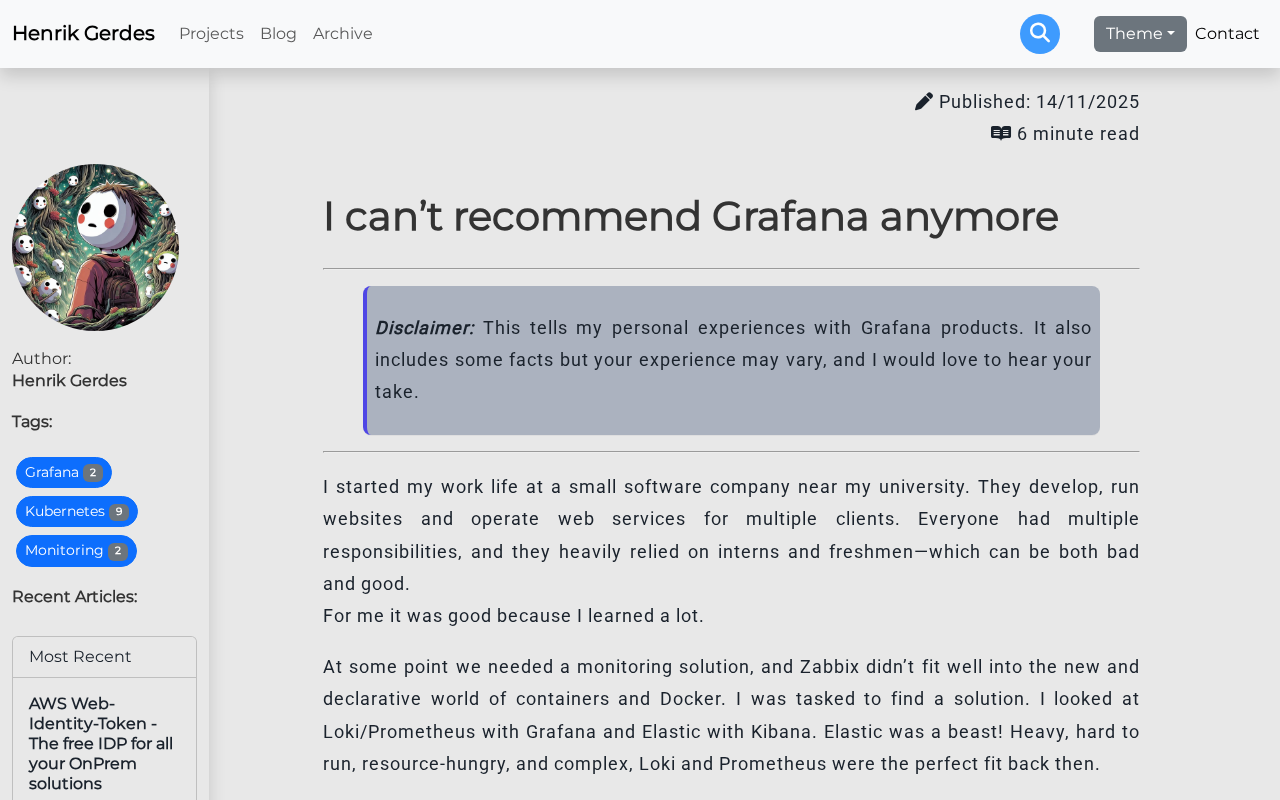The width and height of the screenshot is (1280, 800).
Task: Click the disclaimer blockquote box
Action: pyautogui.click(x=731, y=360)
